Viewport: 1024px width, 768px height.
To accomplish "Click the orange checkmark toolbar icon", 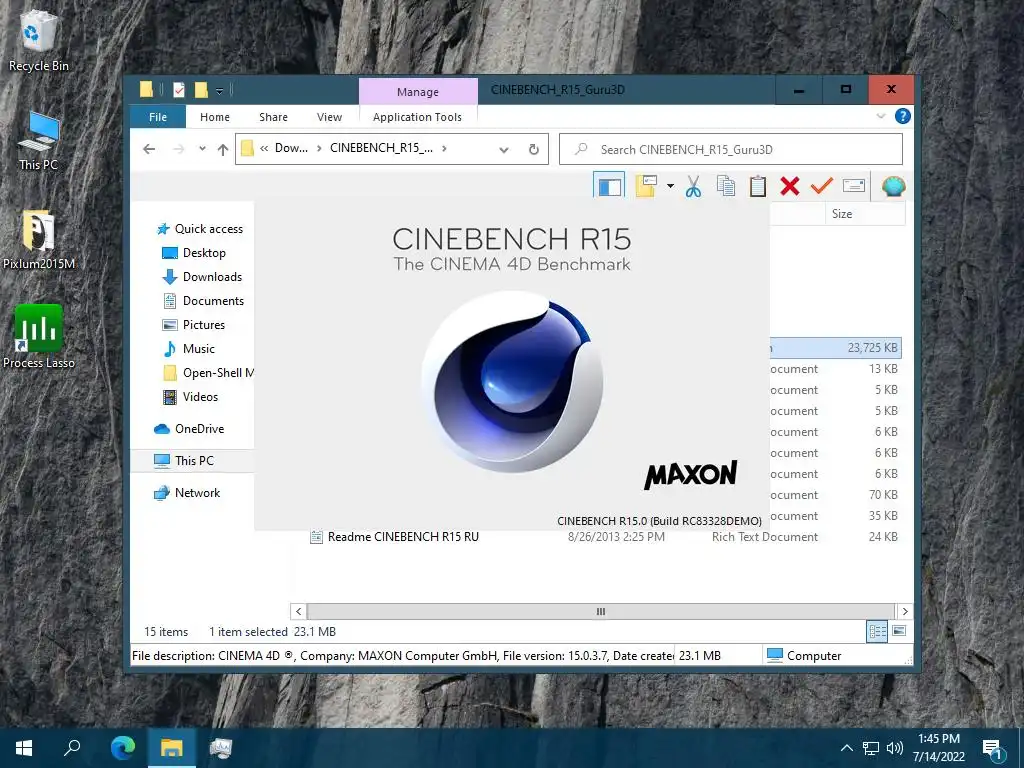I will (822, 186).
